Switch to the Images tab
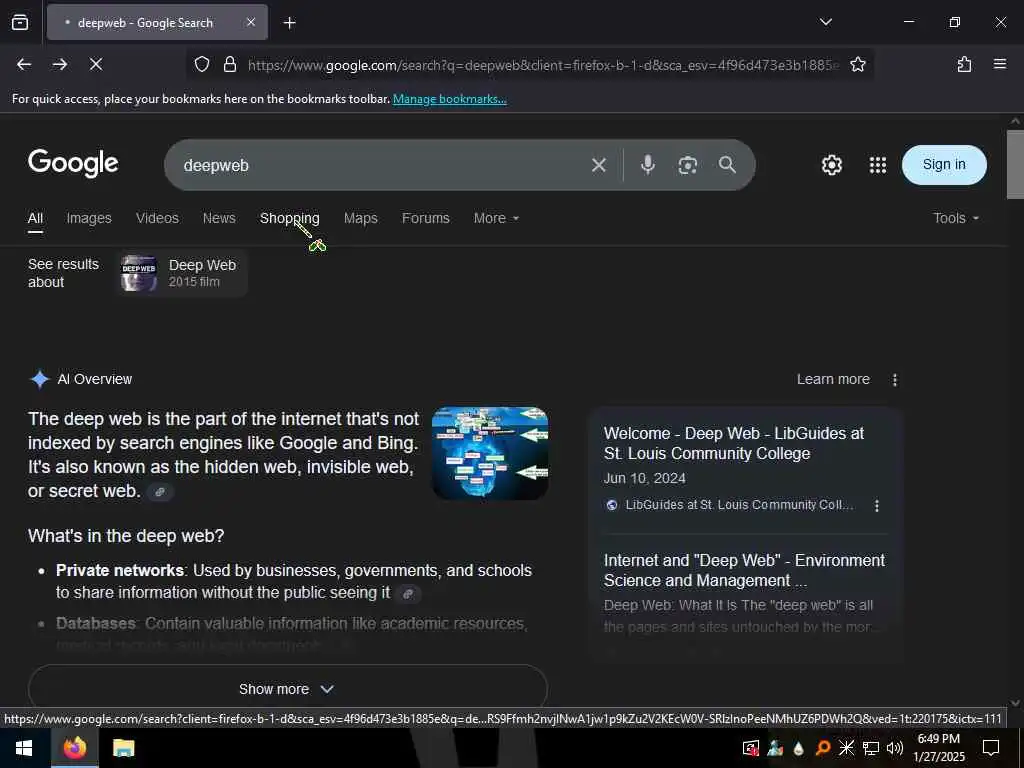 click(x=89, y=218)
